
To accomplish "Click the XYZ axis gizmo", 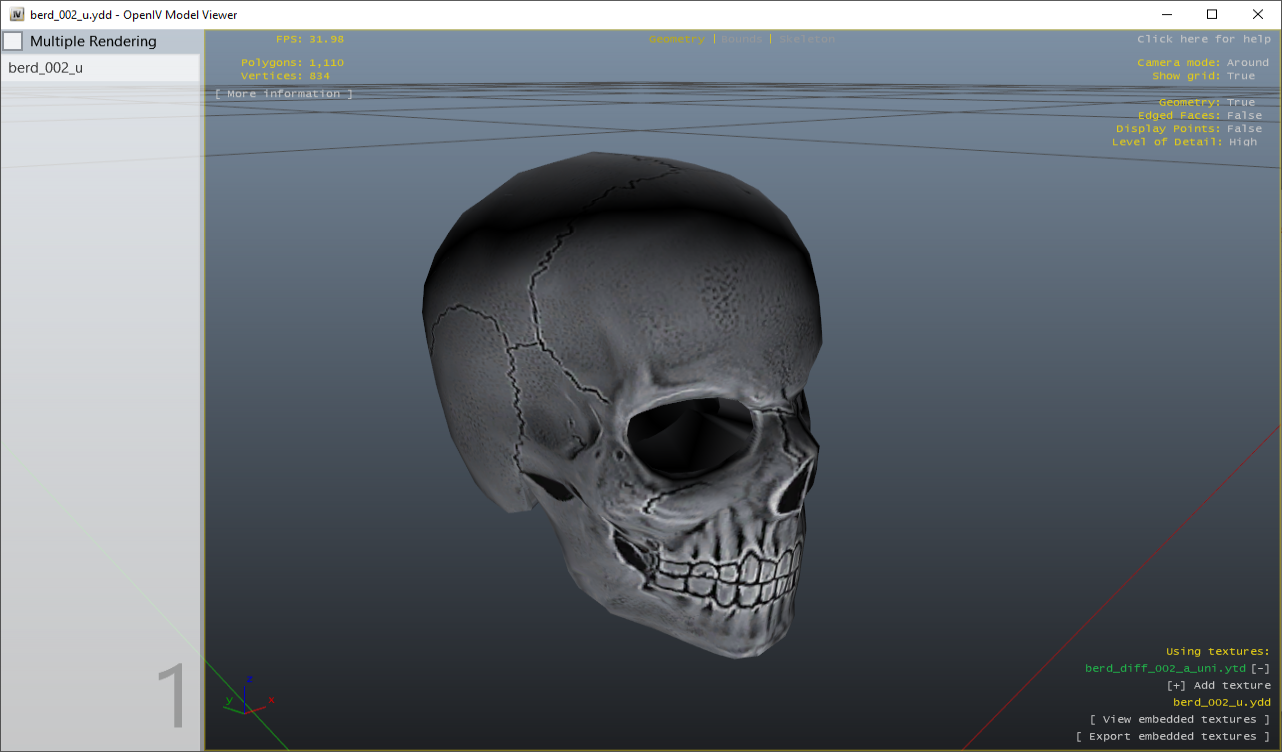I will coord(248,698).
